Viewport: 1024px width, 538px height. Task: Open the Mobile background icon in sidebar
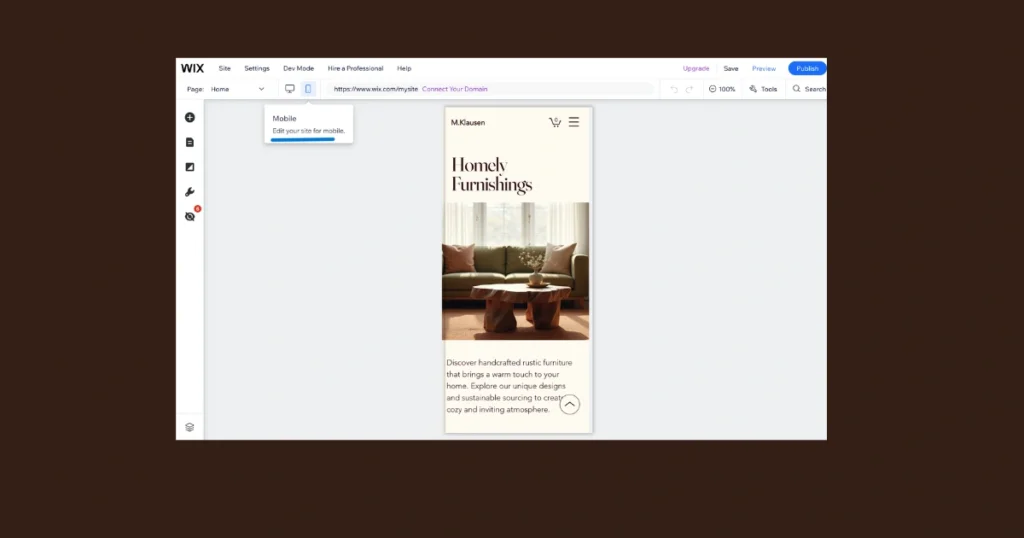tap(190, 167)
